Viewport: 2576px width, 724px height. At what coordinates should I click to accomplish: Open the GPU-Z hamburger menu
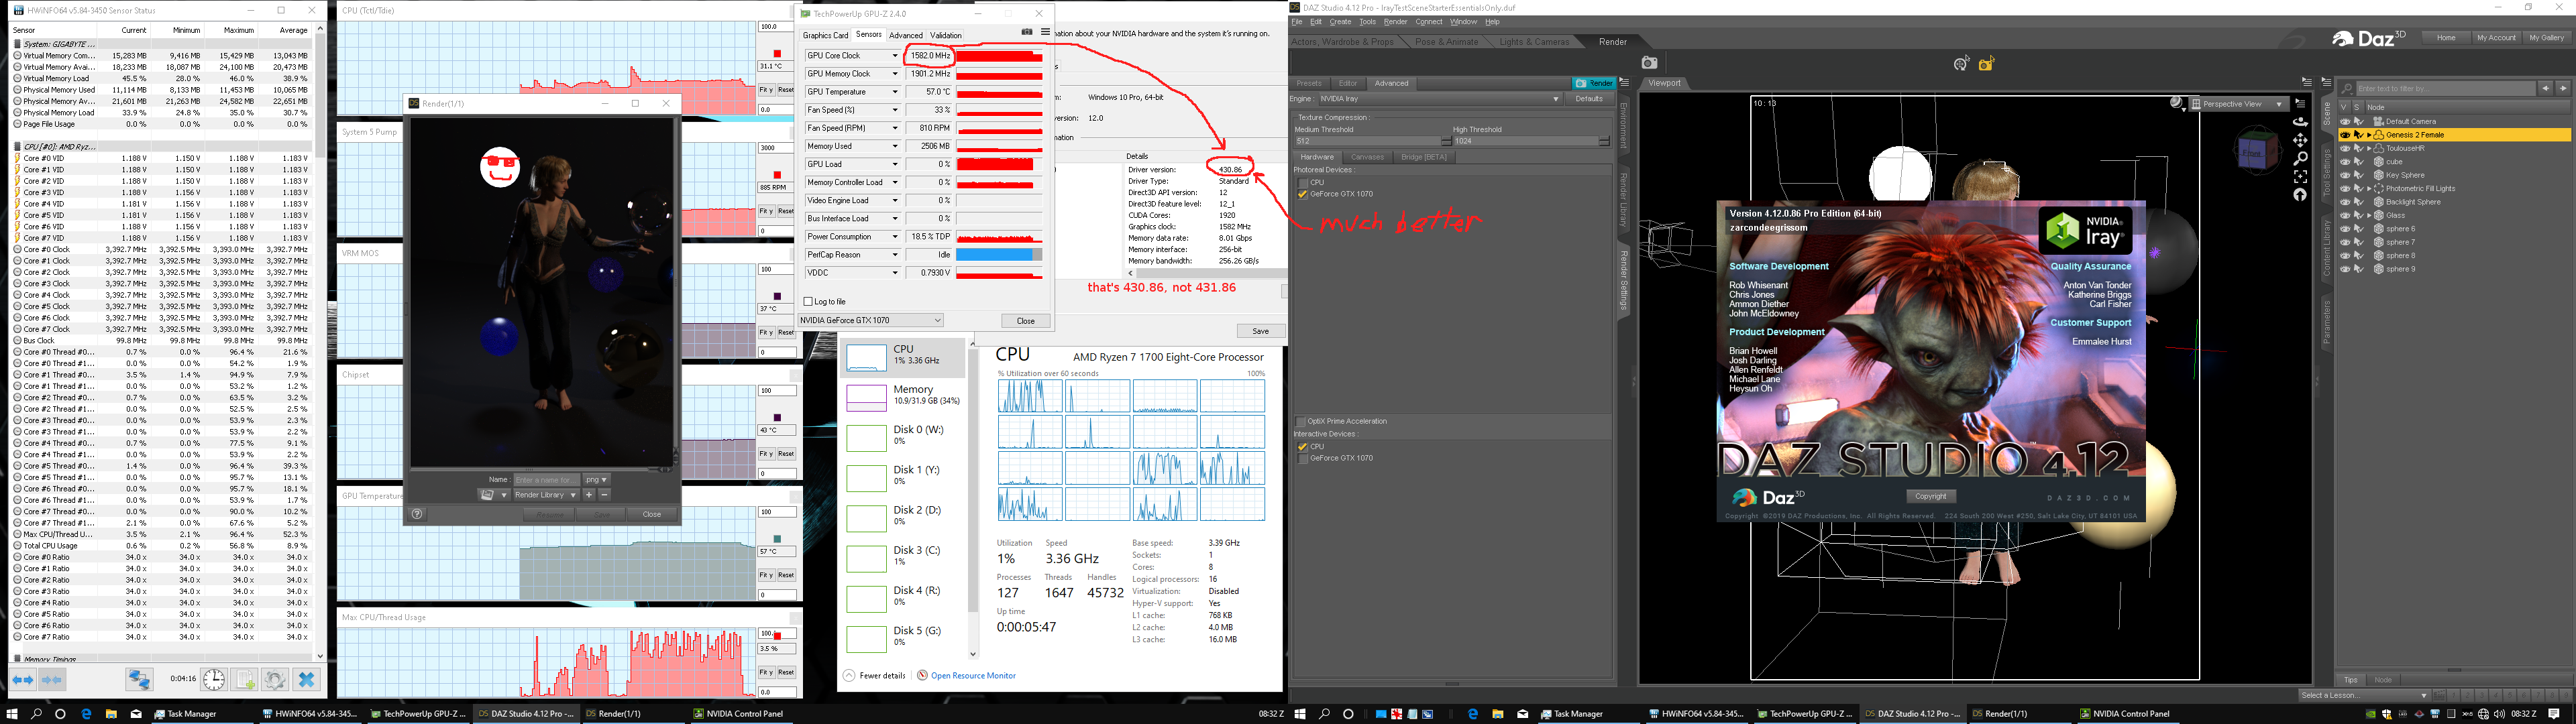click(x=1045, y=32)
